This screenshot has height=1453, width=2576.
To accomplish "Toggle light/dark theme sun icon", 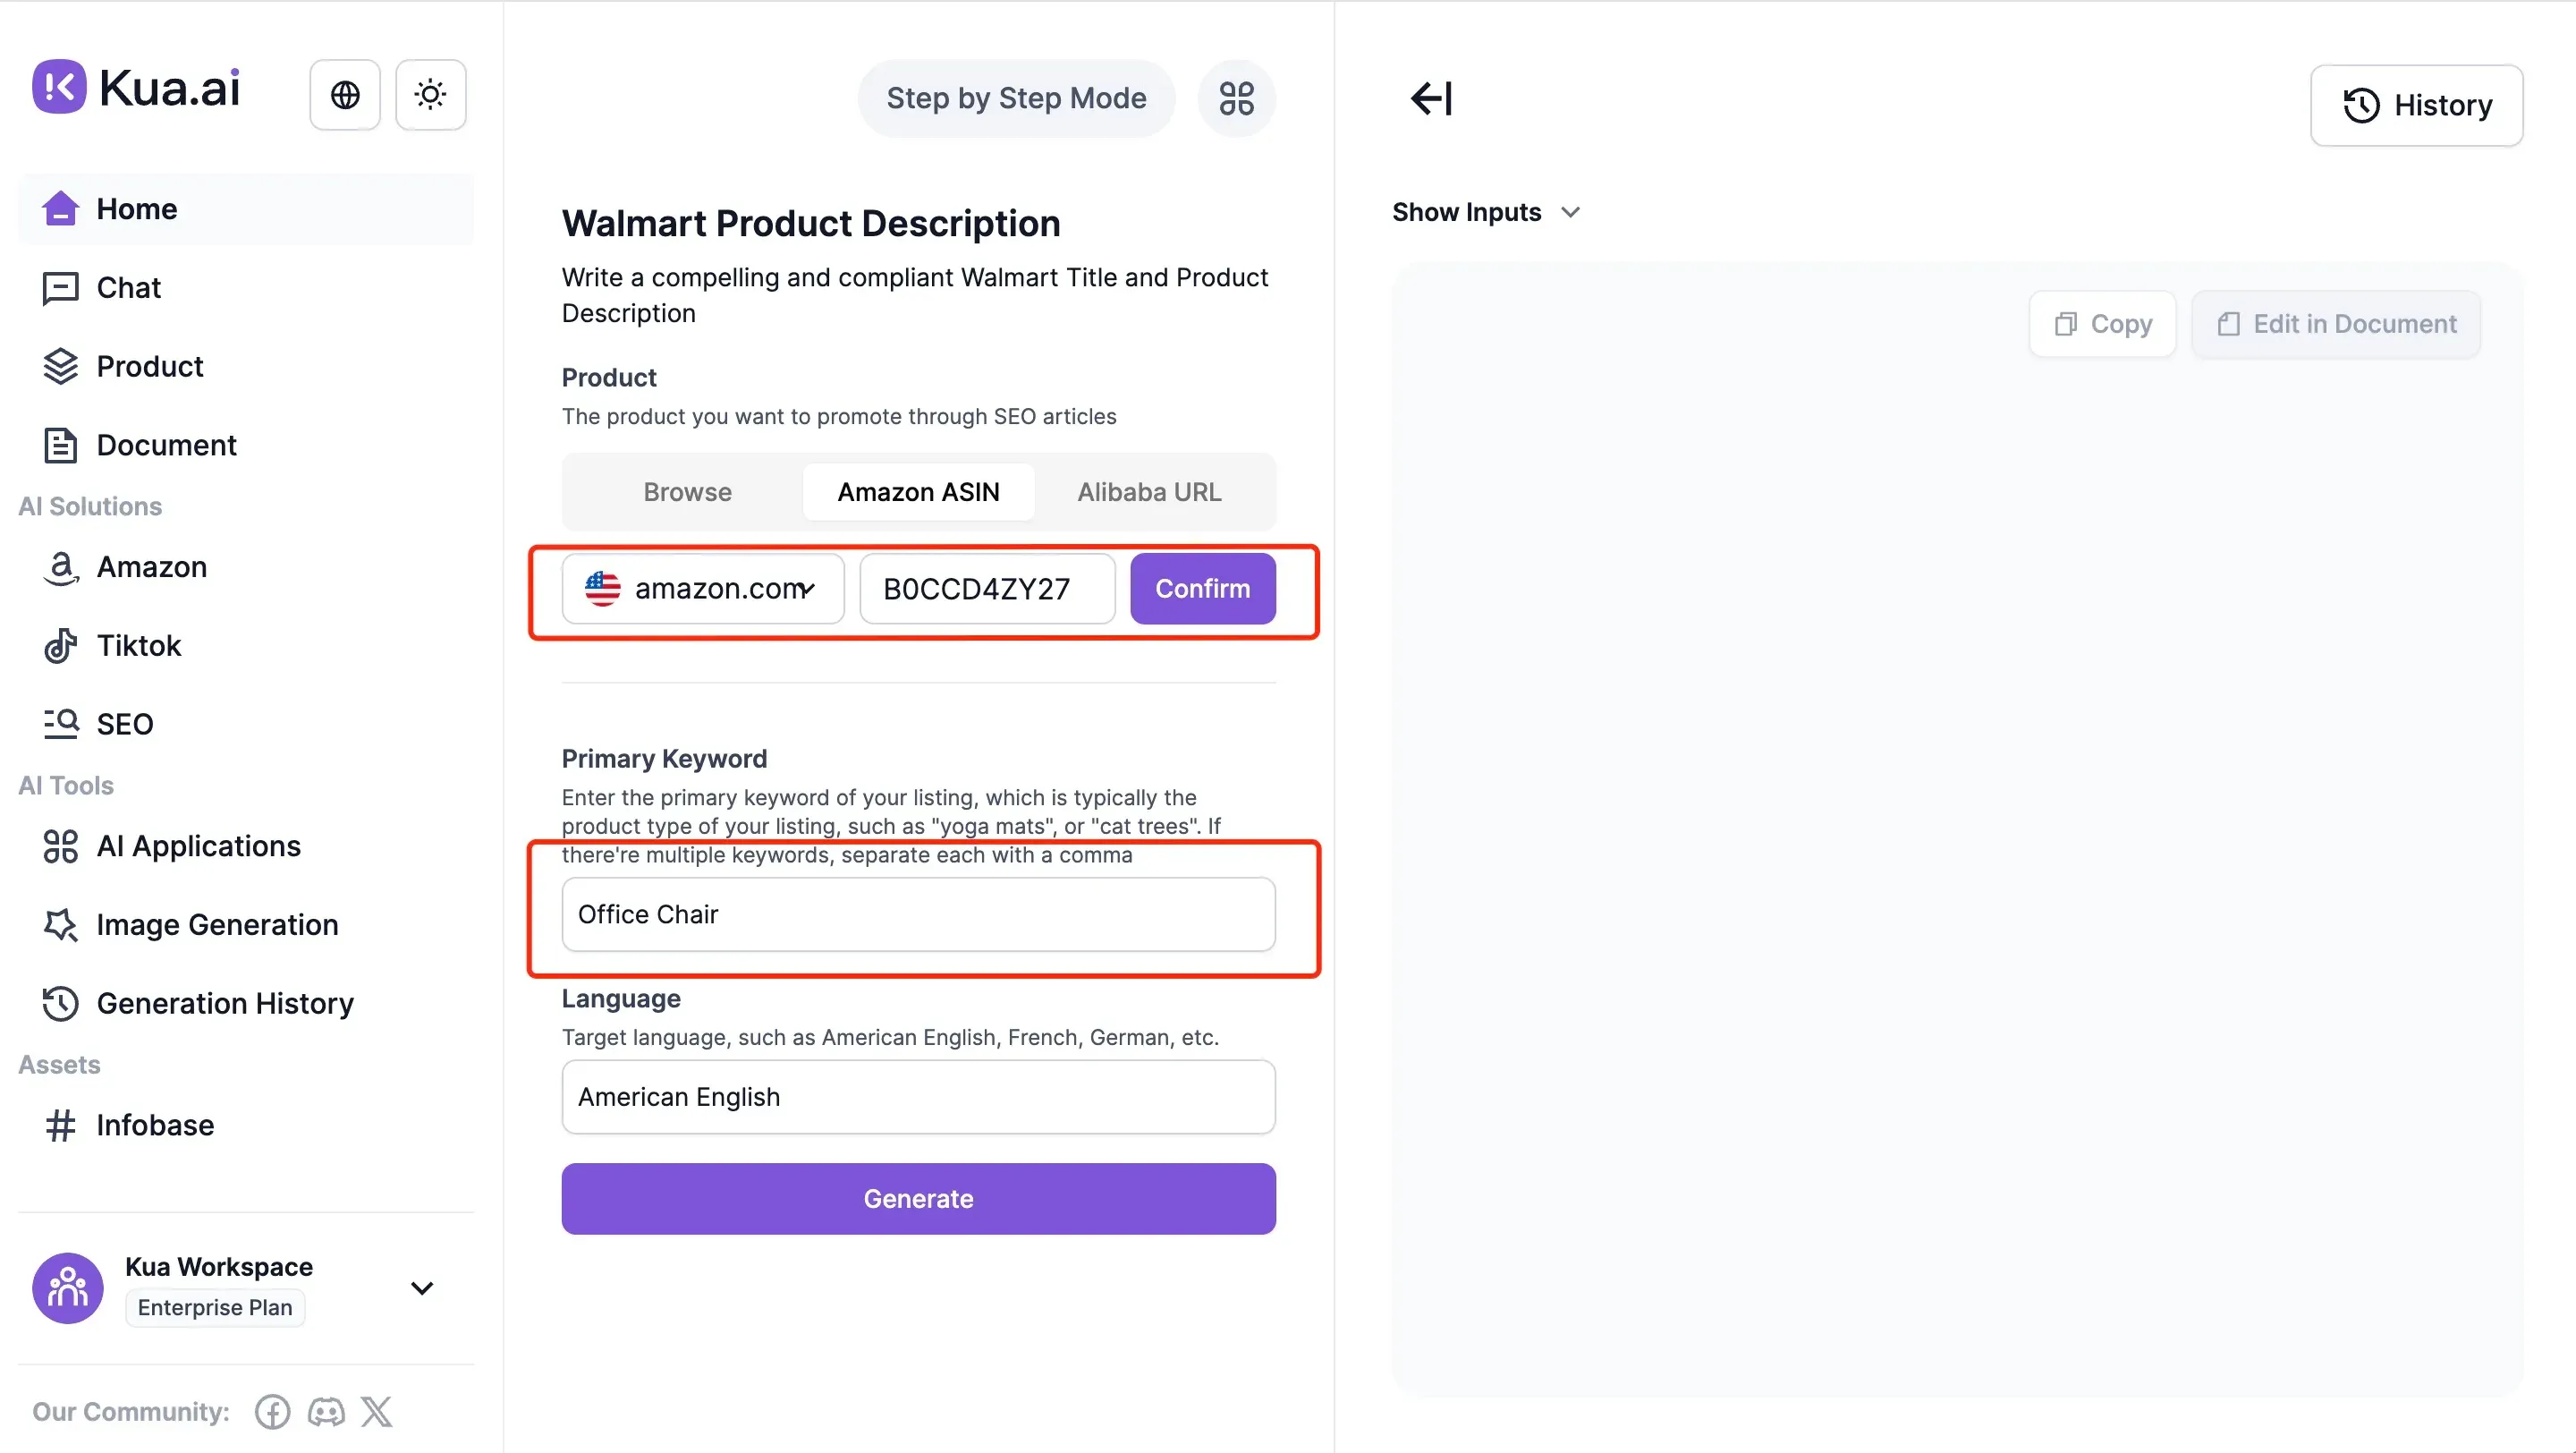I will (x=431, y=95).
